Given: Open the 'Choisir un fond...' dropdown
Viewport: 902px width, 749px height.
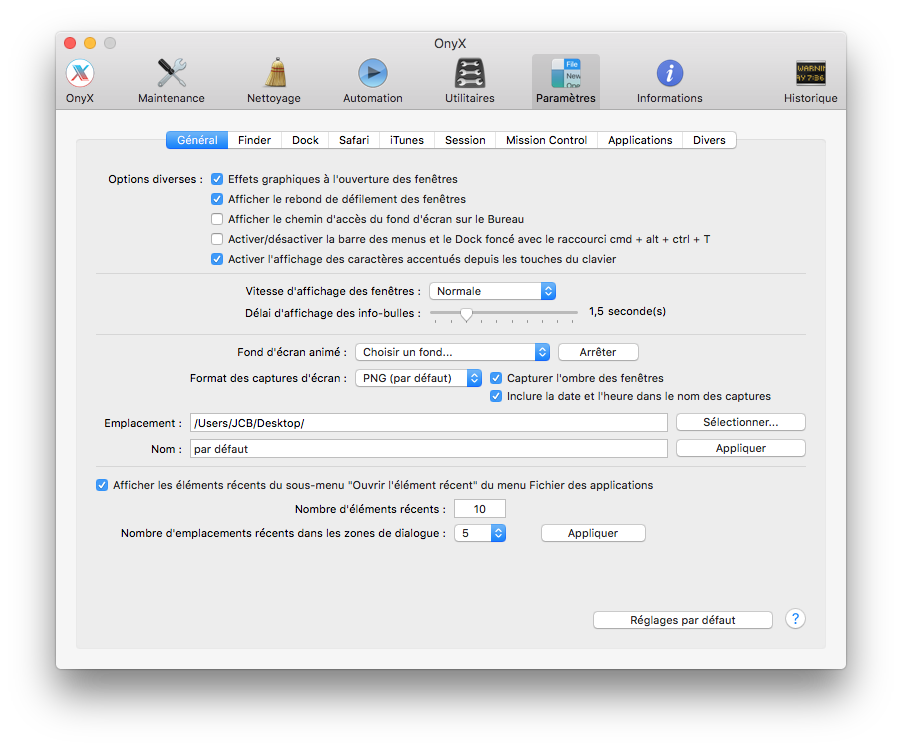Looking at the screenshot, I should click(x=451, y=352).
